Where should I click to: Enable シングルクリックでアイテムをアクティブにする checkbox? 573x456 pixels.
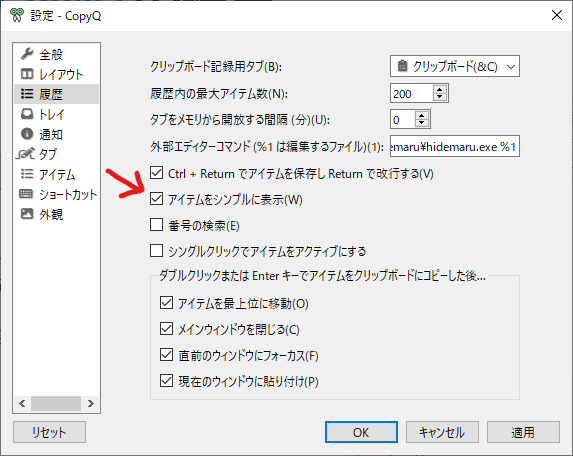tap(156, 251)
